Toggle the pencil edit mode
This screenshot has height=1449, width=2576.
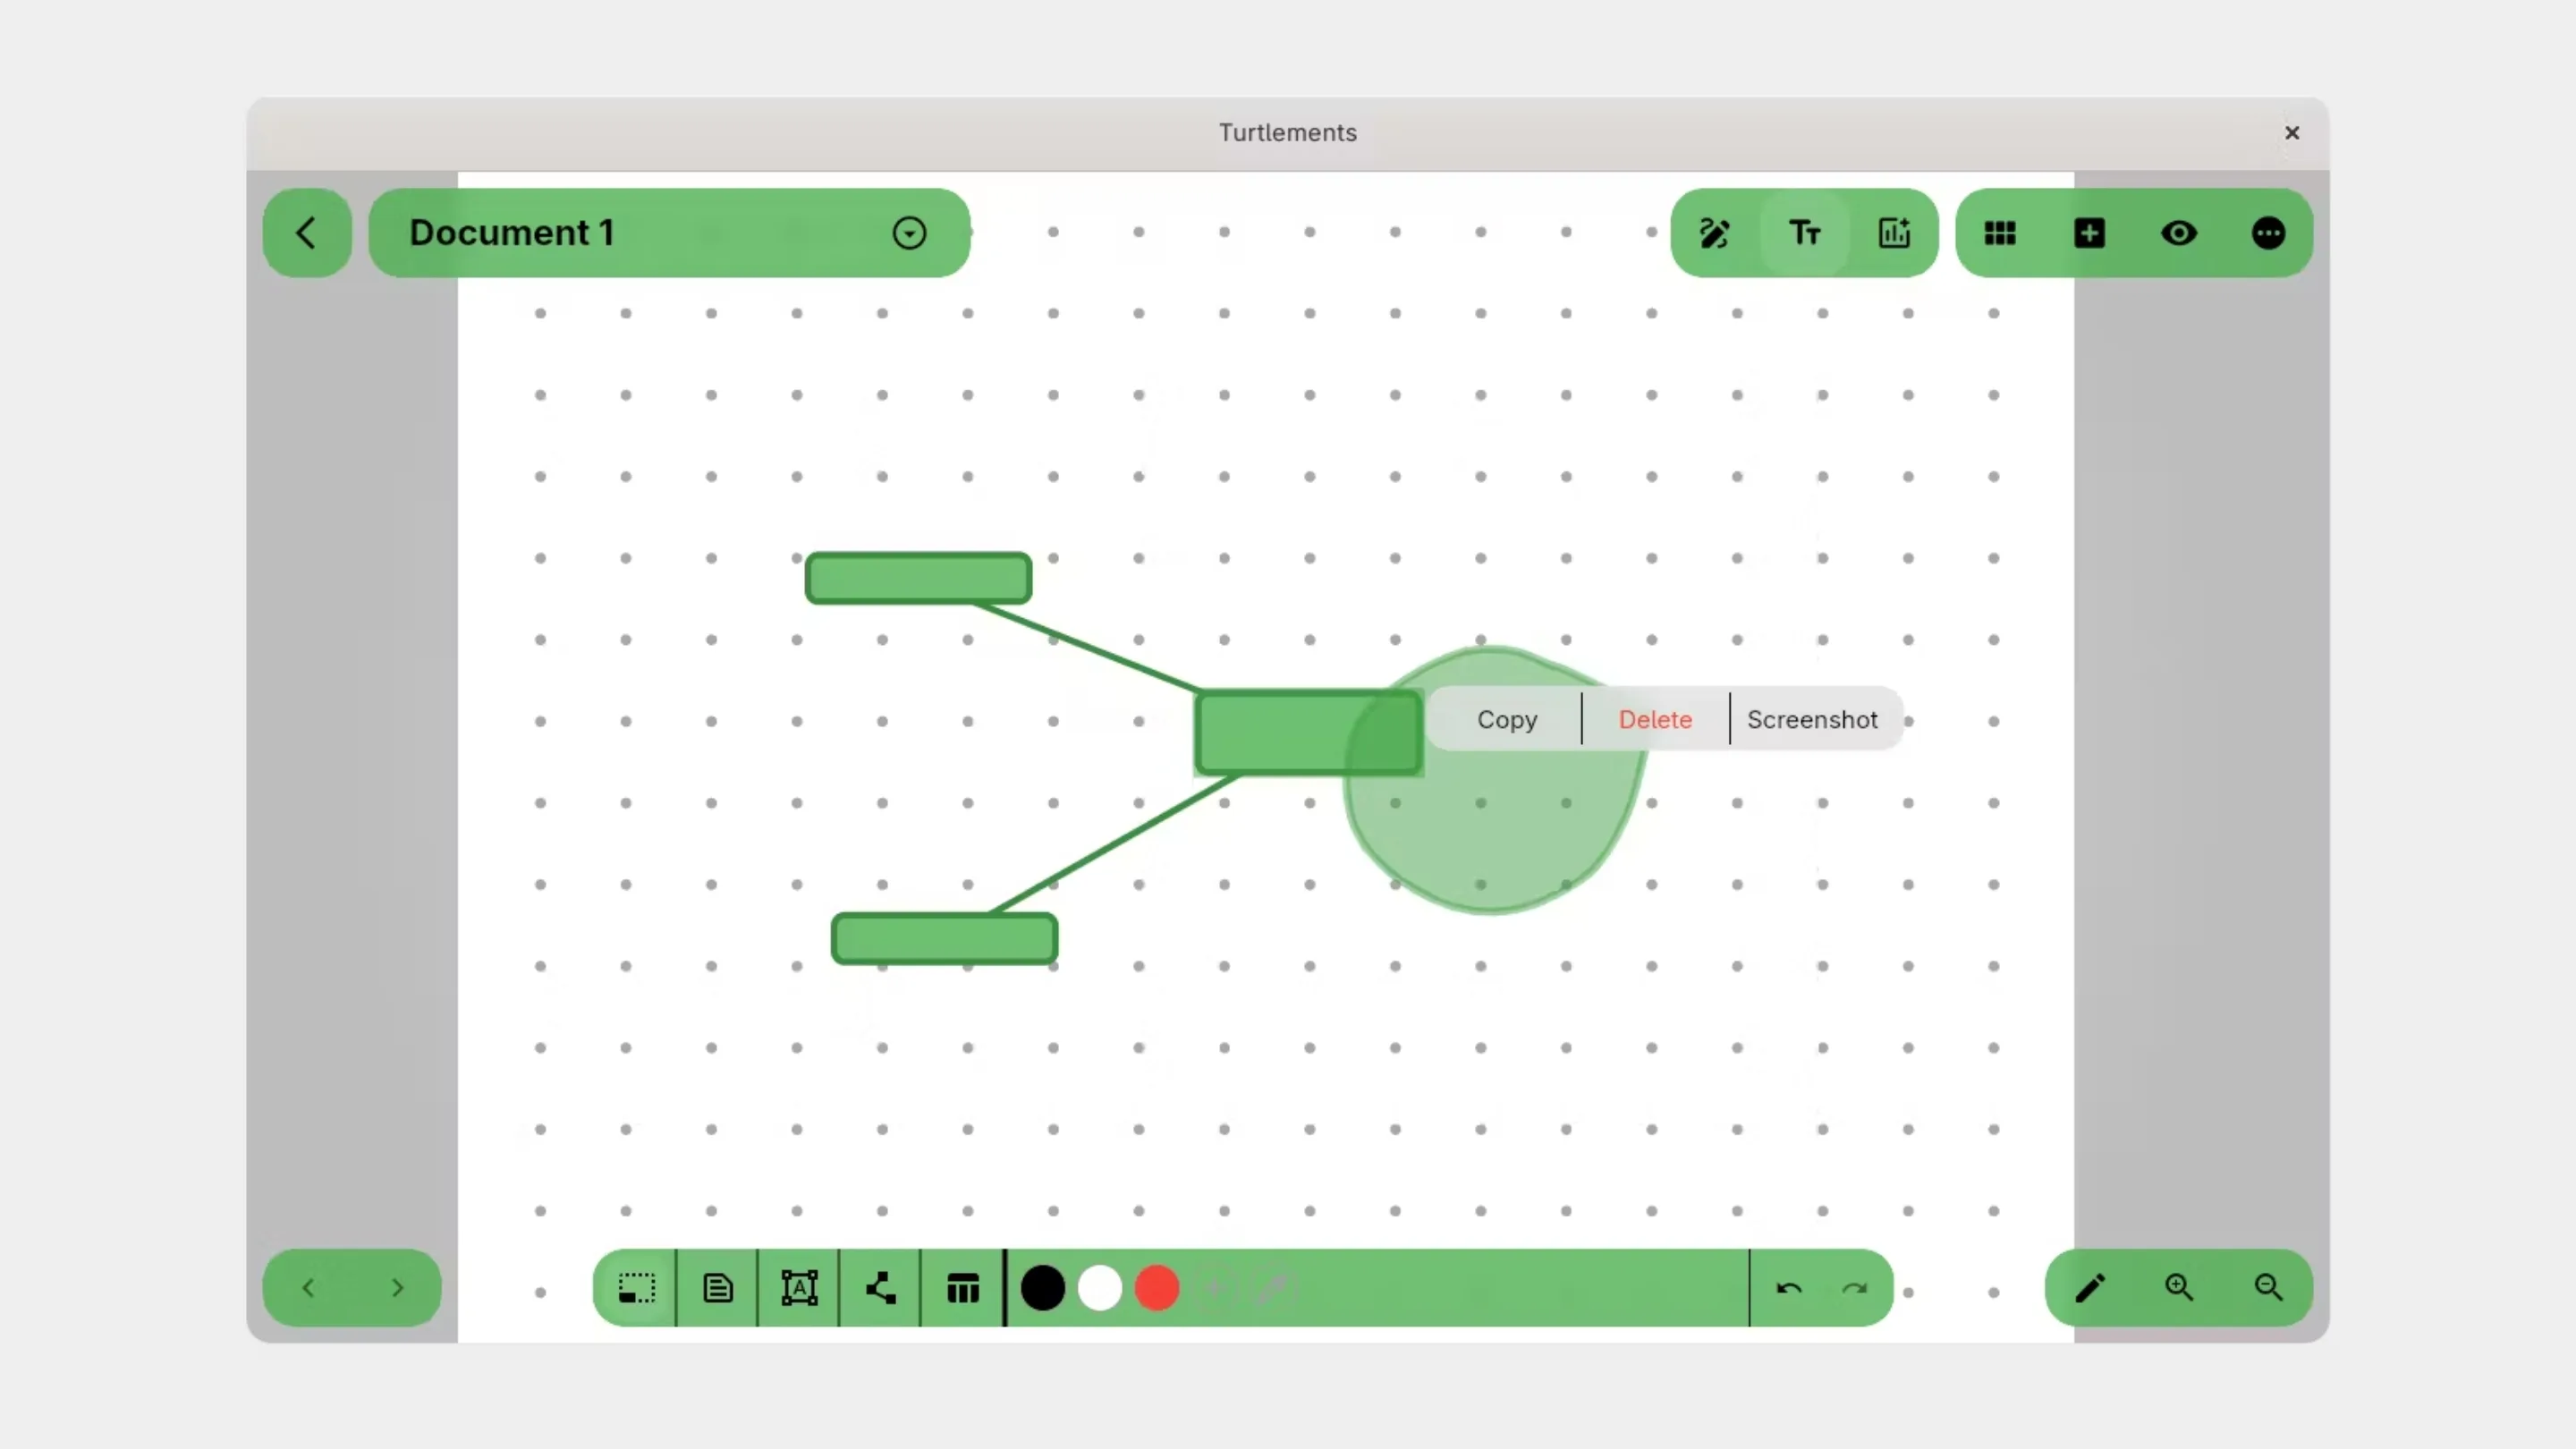pos(2090,1288)
